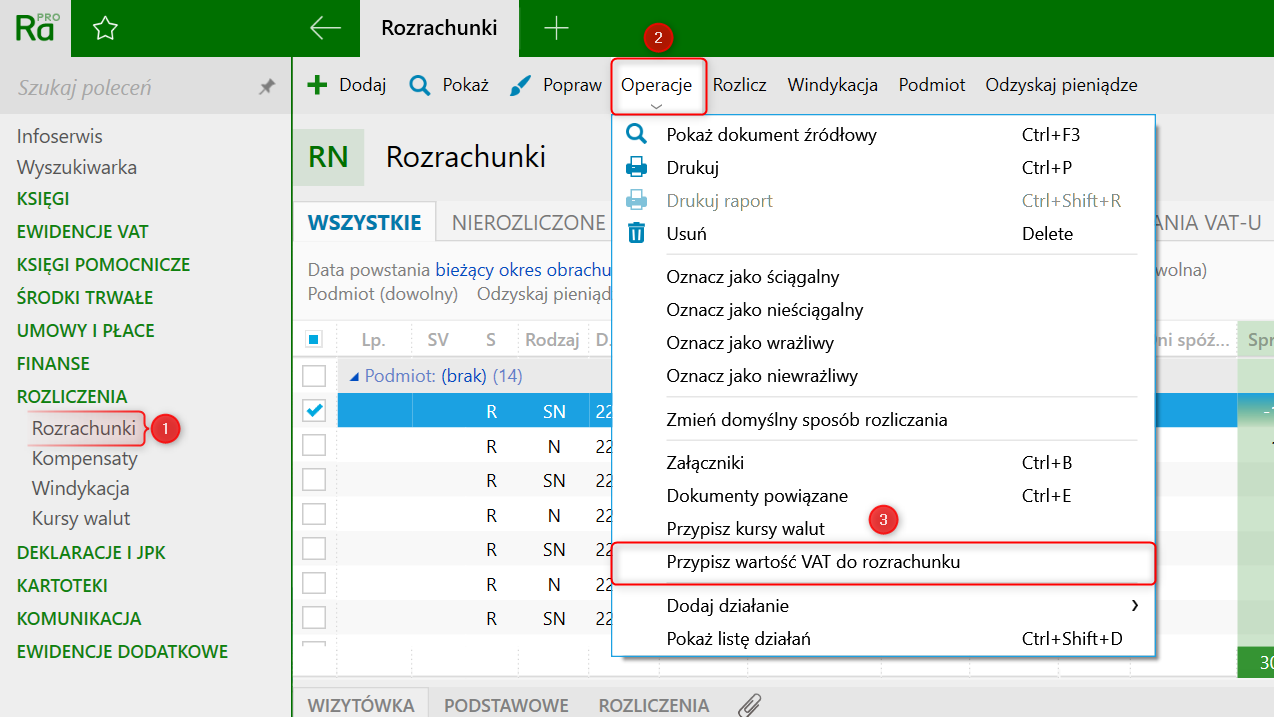1274x717 pixels.
Task: Open Windykacja under ROZLICZENIA in the sidebar
Action: pyautogui.click(x=81, y=489)
